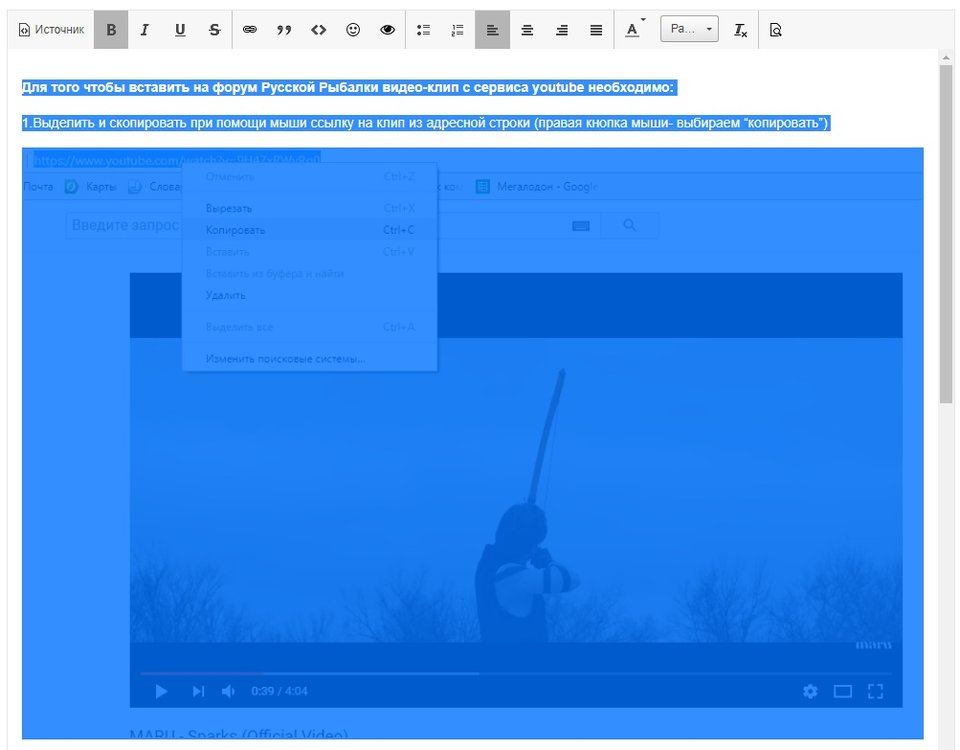
Task: Insert a hyperlink with the link icon
Action: pyautogui.click(x=250, y=30)
